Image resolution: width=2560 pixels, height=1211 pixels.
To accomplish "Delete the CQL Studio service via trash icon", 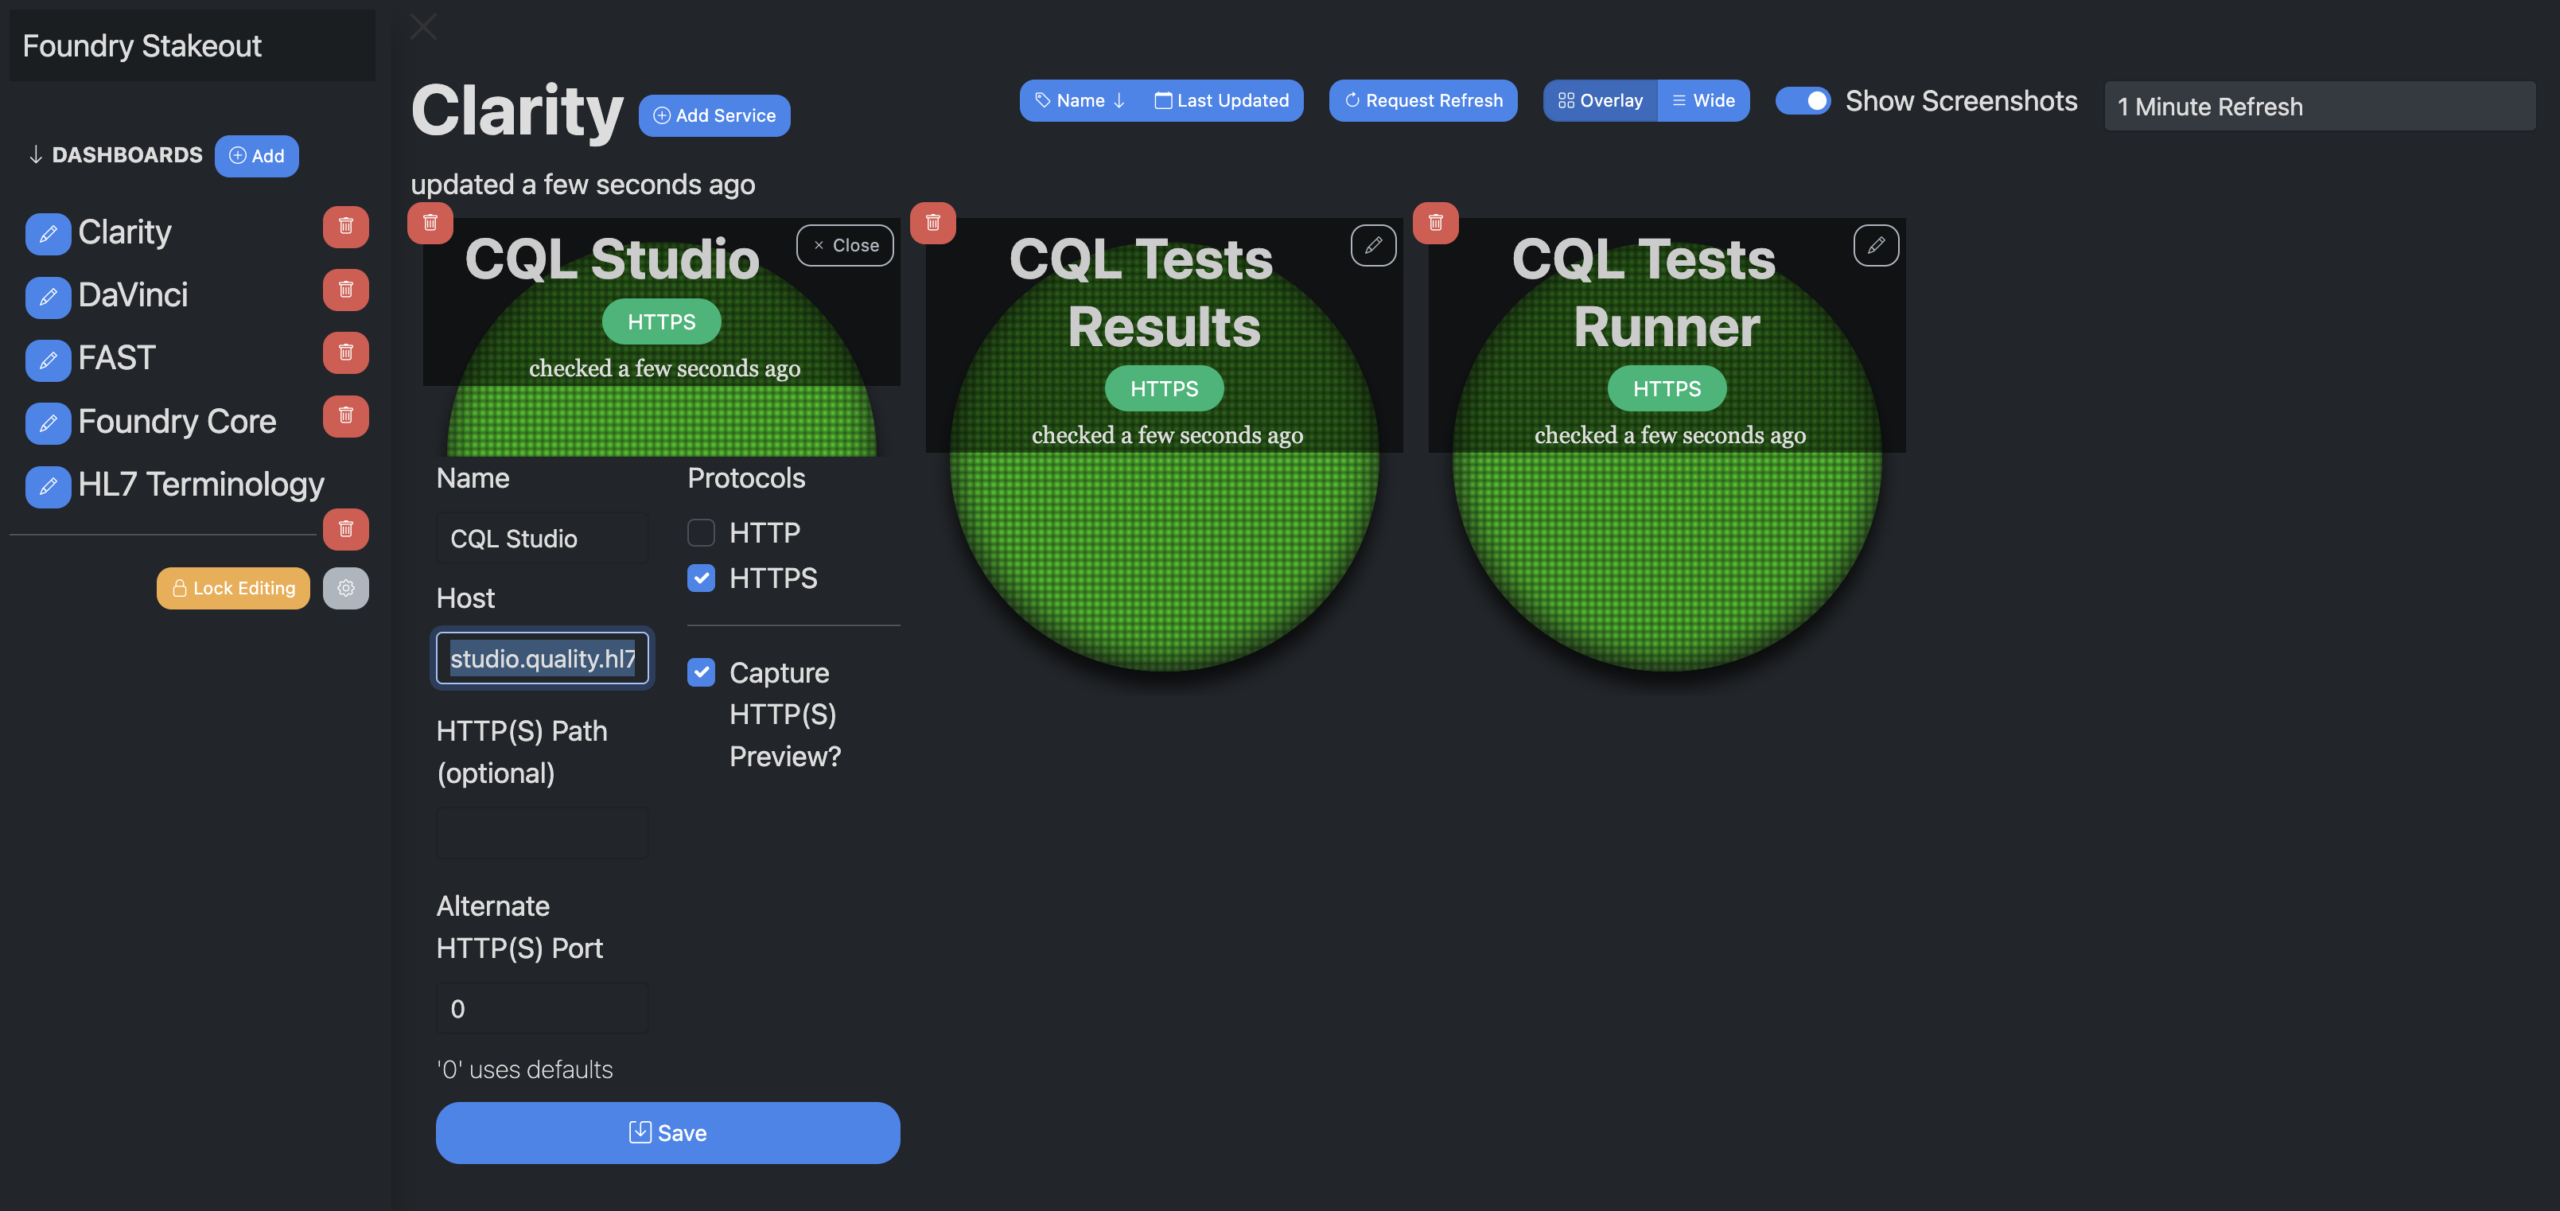I will (x=430, y=222).
